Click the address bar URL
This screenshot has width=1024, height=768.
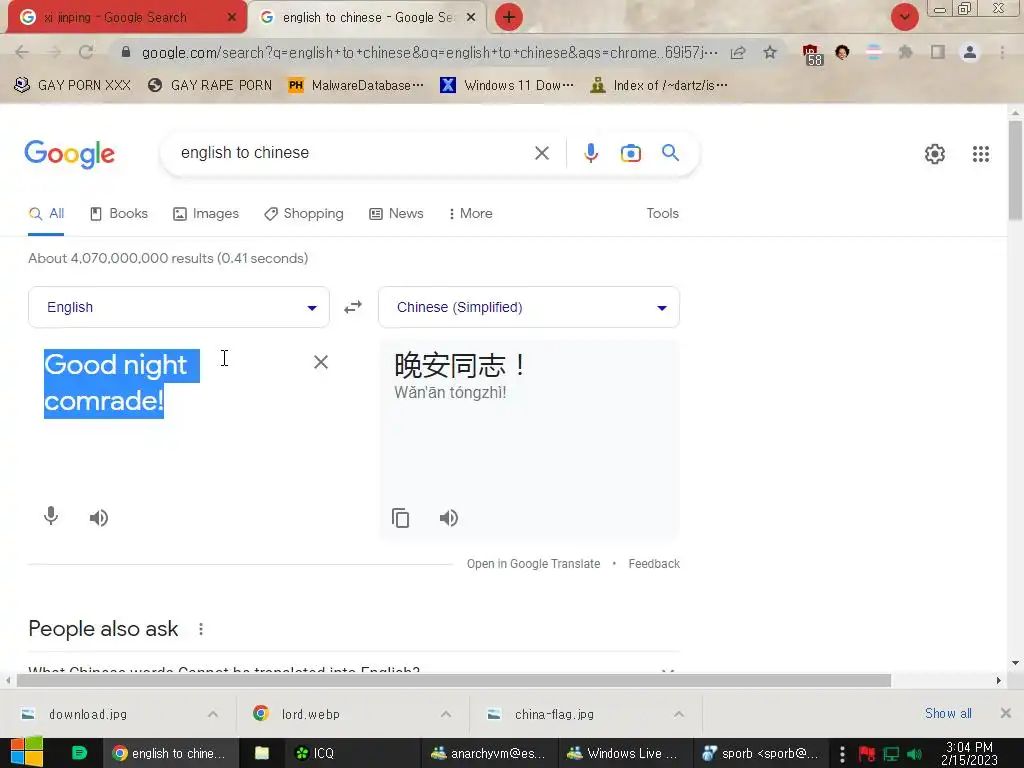click(x=430, y=52)
